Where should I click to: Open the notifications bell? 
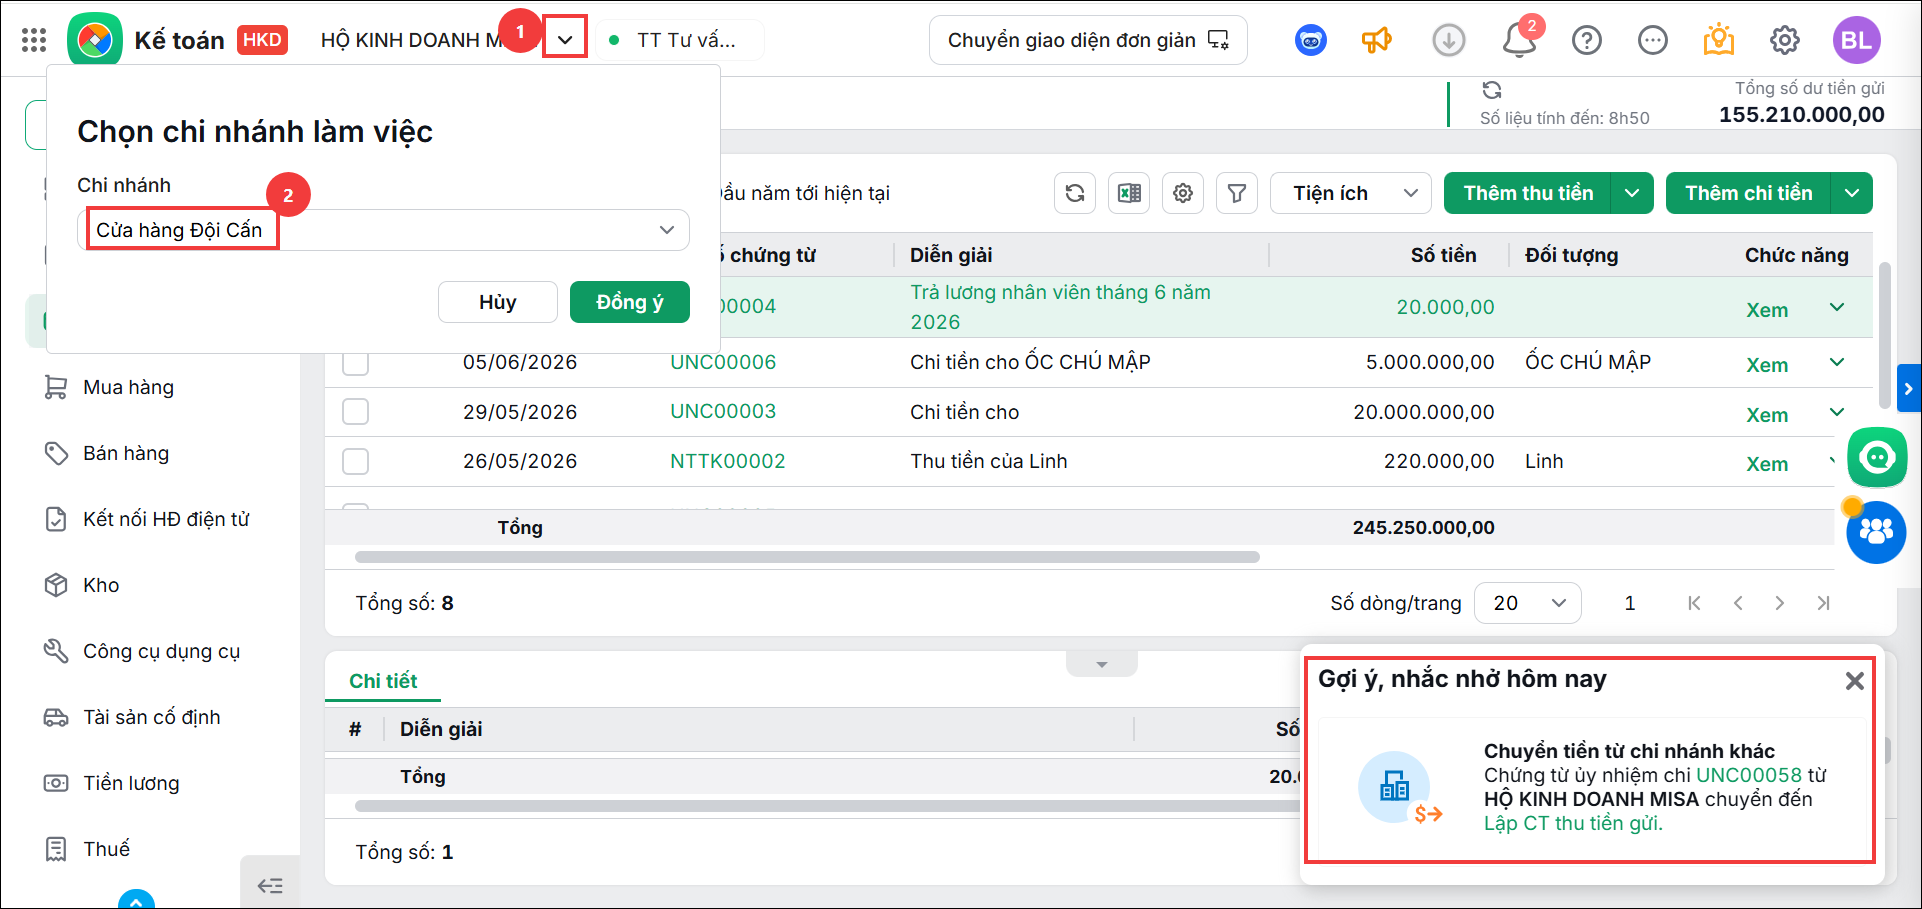coord(1520,40)
